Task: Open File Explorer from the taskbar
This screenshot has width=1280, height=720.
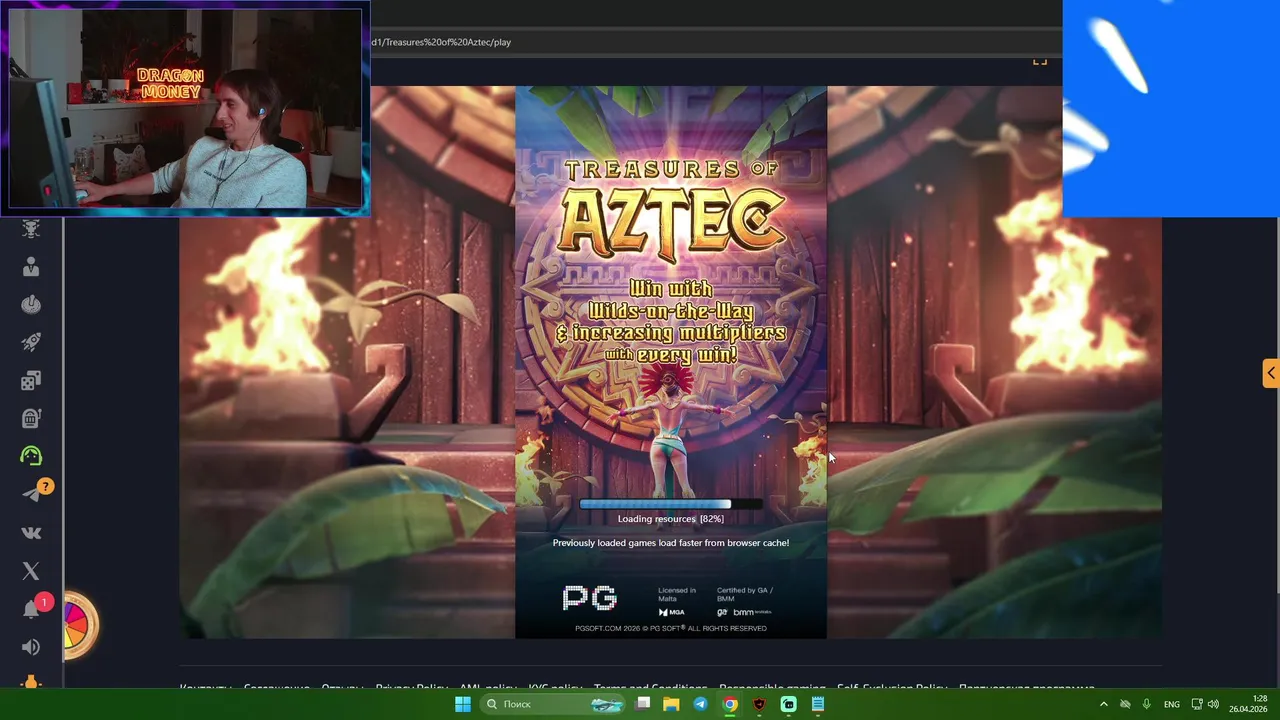Action: (671, 704)
